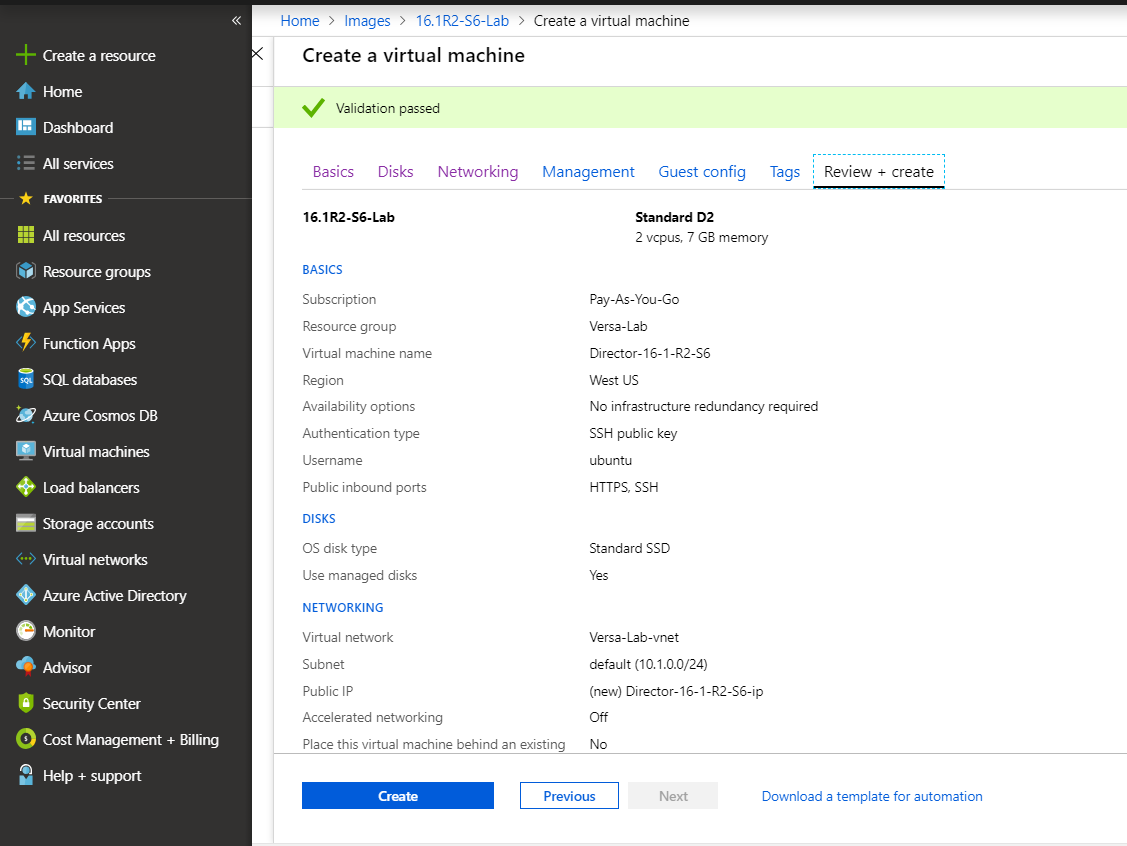The image size is (1127, 846).
Task: Click the SQL databases icon
Action: pyautogui.click(x=26, y=379)
